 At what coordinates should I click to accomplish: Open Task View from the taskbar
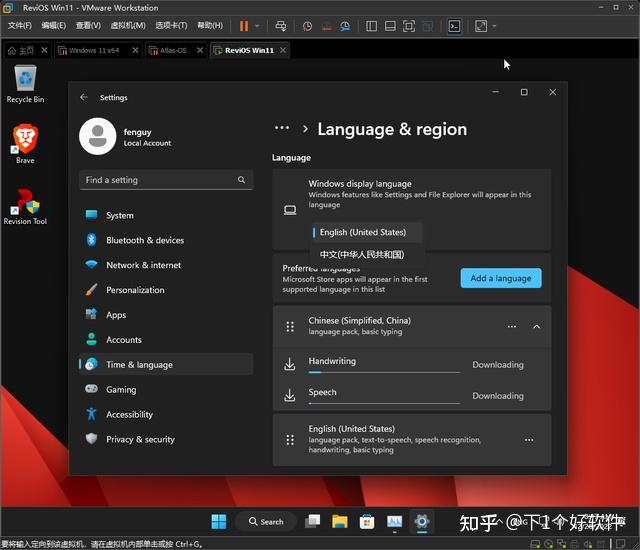point(313,521)
